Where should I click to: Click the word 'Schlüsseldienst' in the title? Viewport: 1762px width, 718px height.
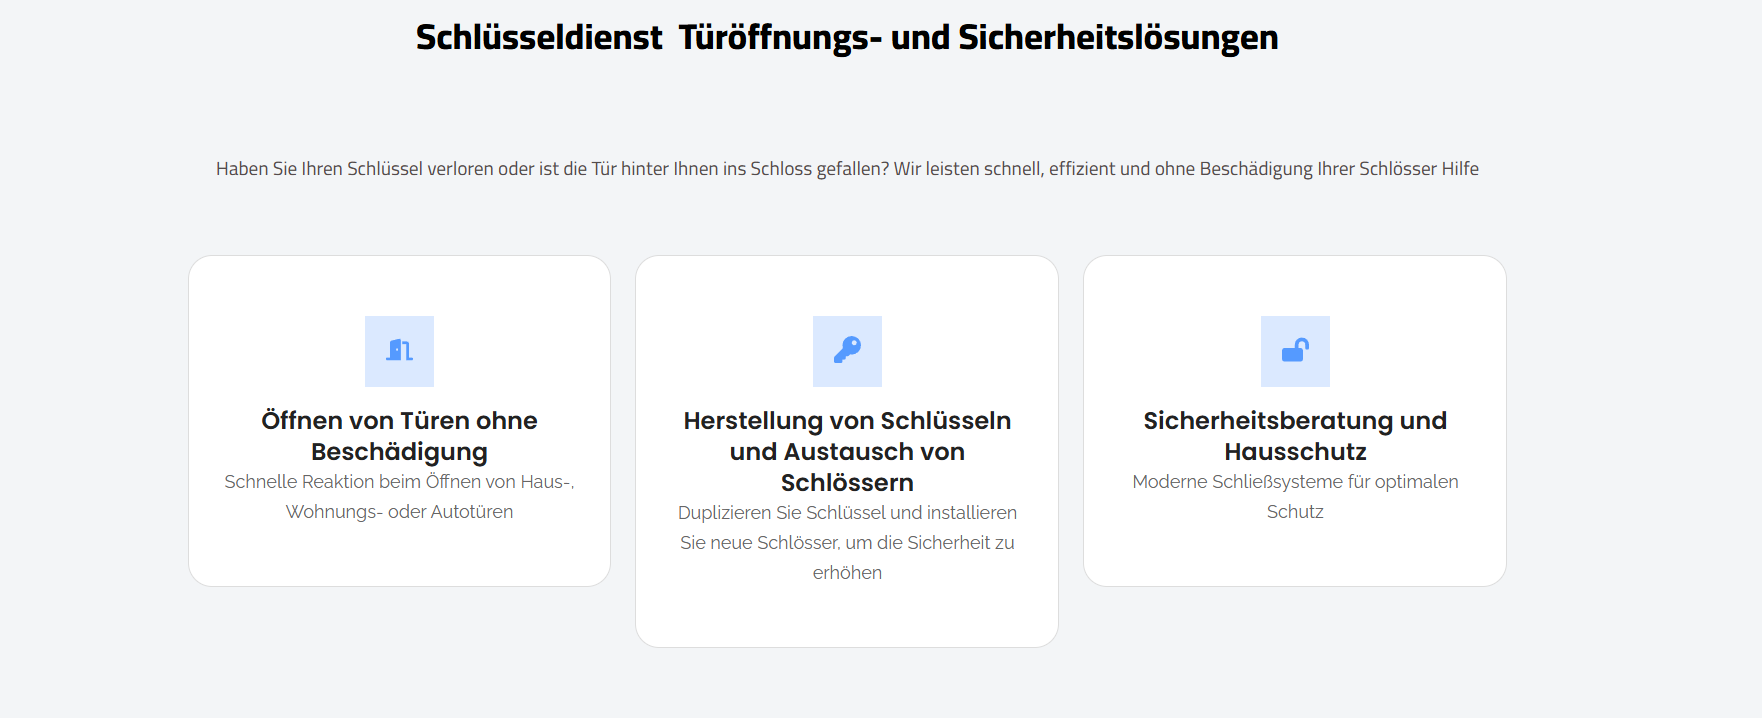click(539, 38)
